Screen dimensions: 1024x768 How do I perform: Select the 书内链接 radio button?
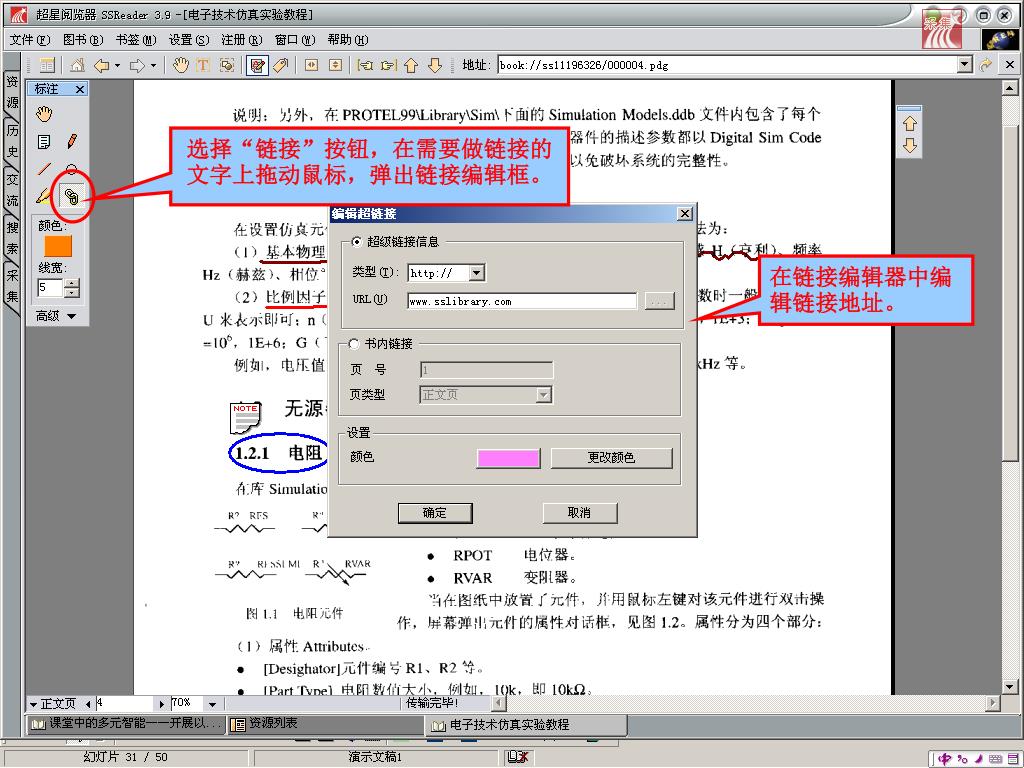pyautogui.click(x=354, y=344)
